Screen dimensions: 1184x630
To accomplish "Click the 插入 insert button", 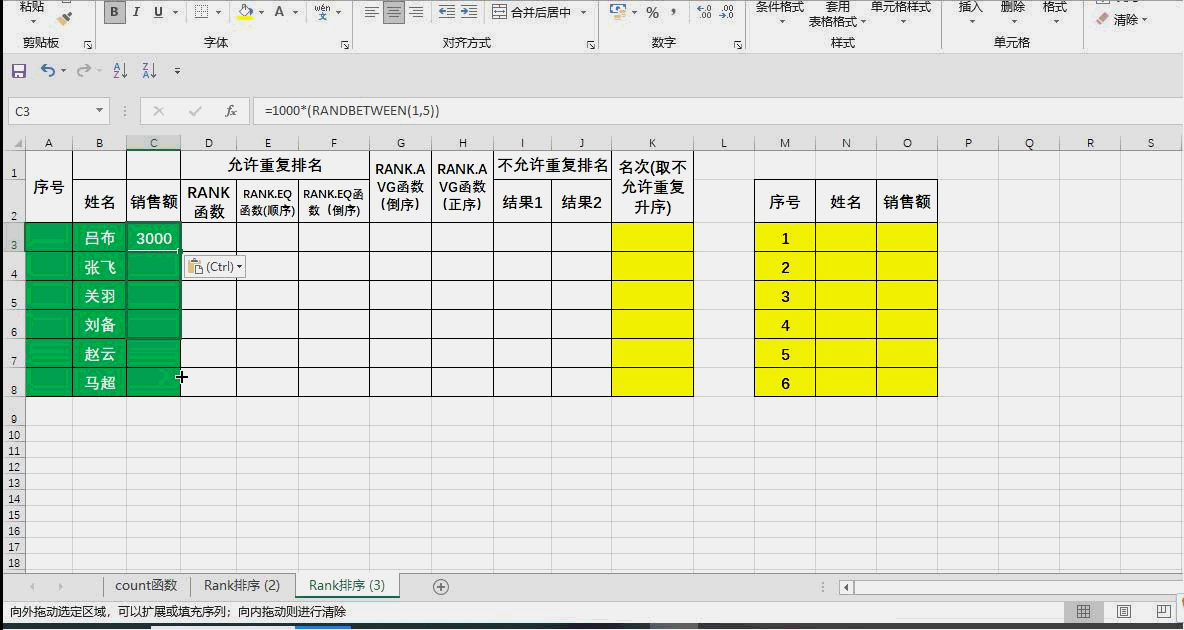I will (970, 11).
